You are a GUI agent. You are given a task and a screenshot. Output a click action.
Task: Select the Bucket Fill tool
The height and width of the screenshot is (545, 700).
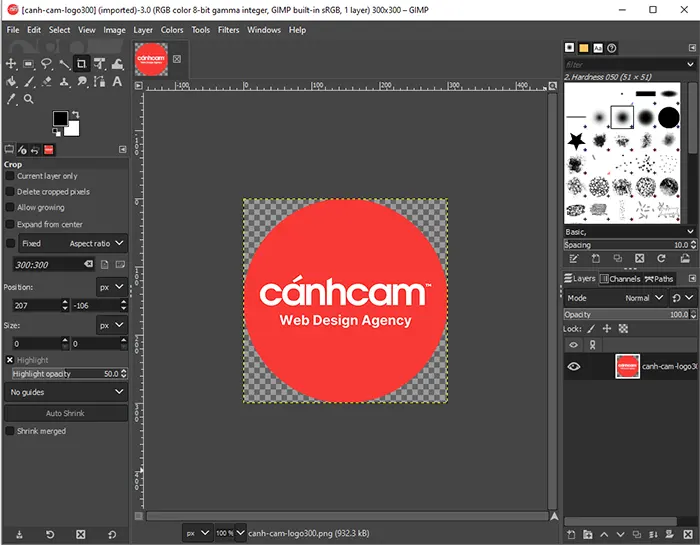[x=12, y=82]
